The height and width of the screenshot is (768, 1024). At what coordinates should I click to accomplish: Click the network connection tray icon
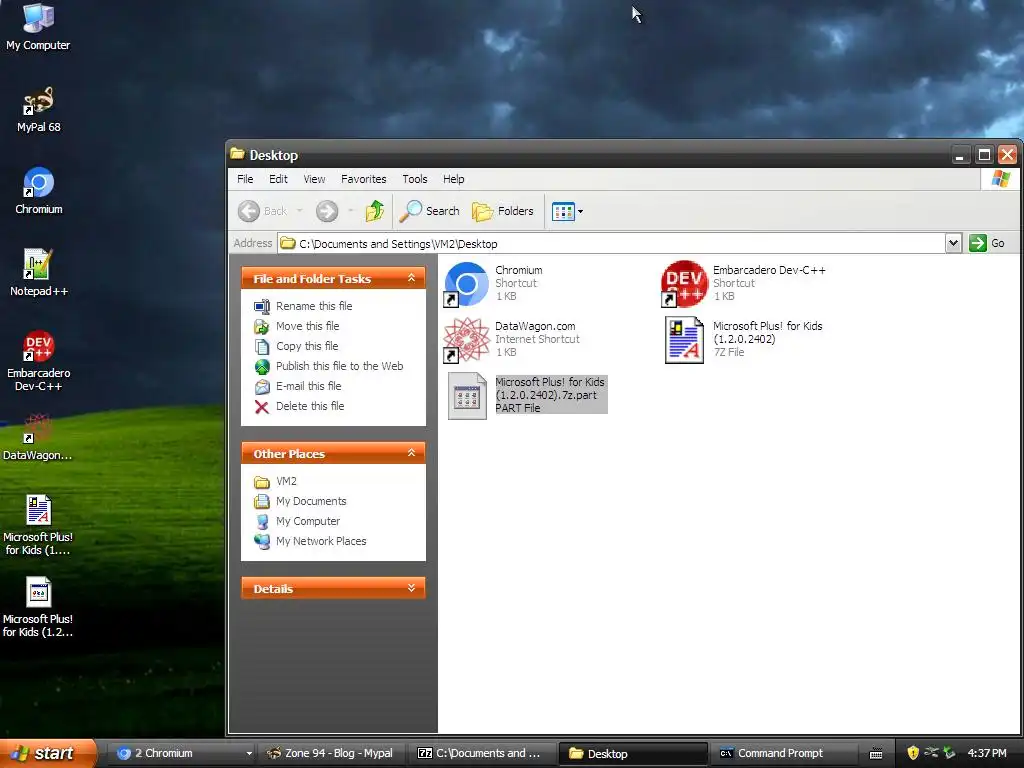(931, 753)
